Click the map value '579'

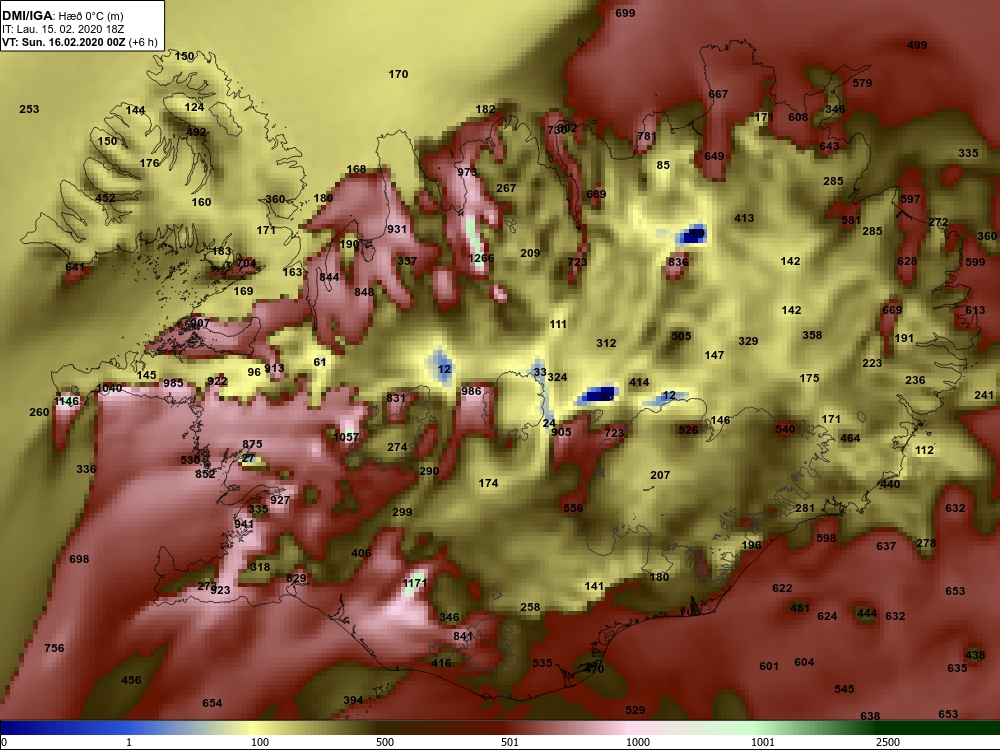862,83
